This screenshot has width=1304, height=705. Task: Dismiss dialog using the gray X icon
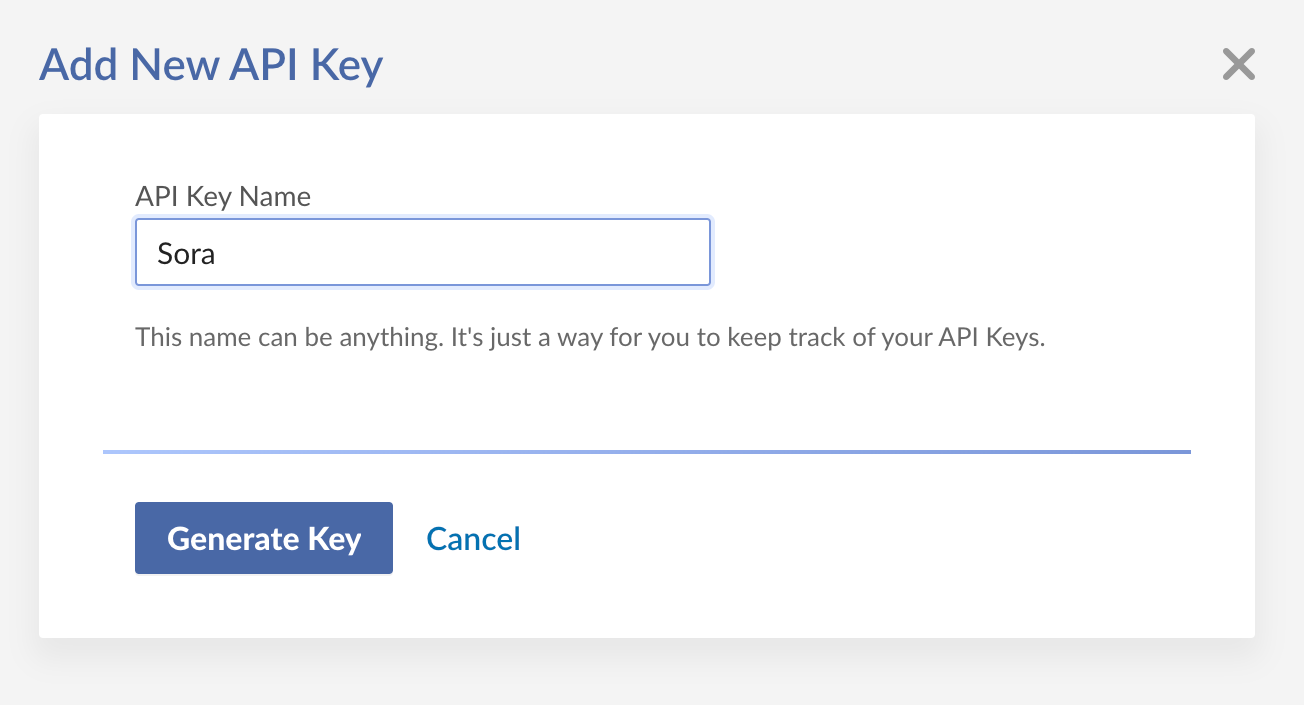click(1238, 65)
